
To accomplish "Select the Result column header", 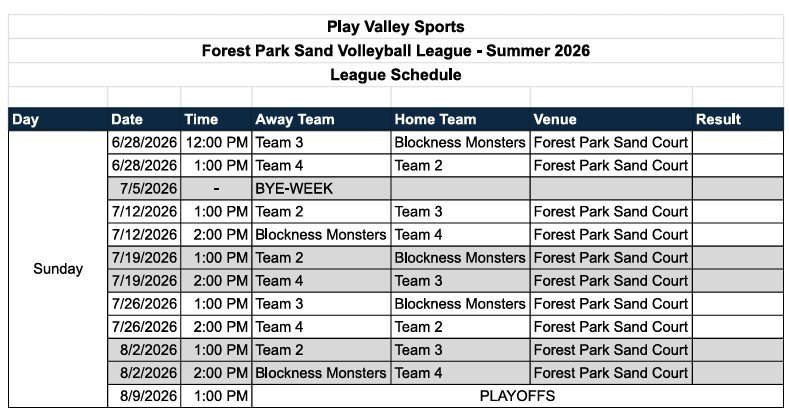I will pos(738,119).
